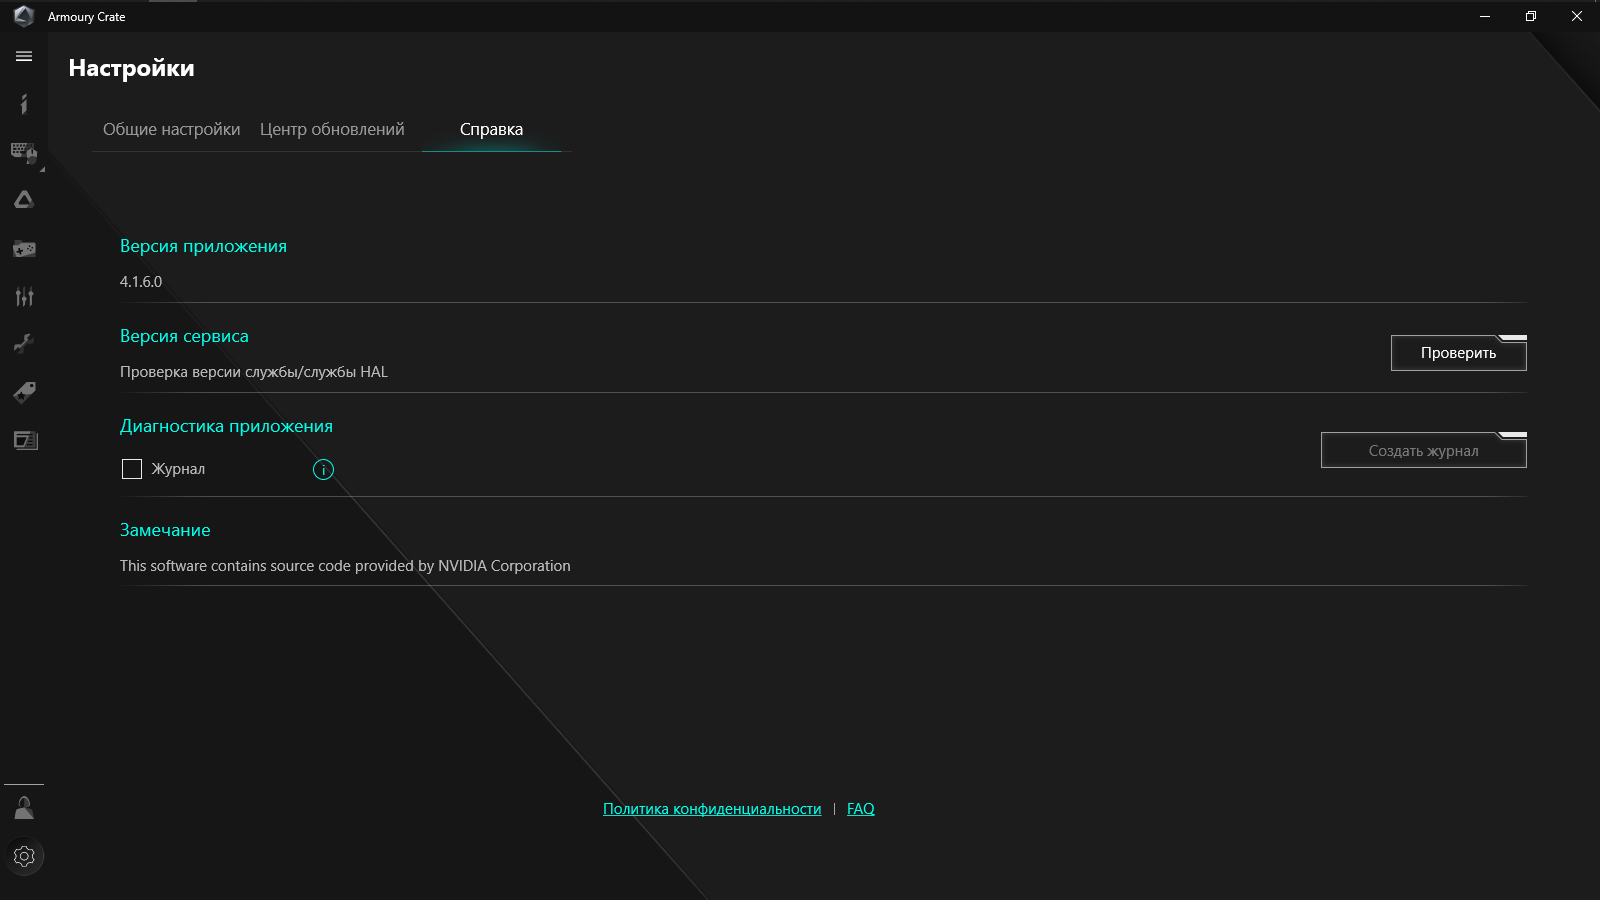Click the Версия сервиса heading
Viewport: 1600px width, 900px height.
(184, 336)
